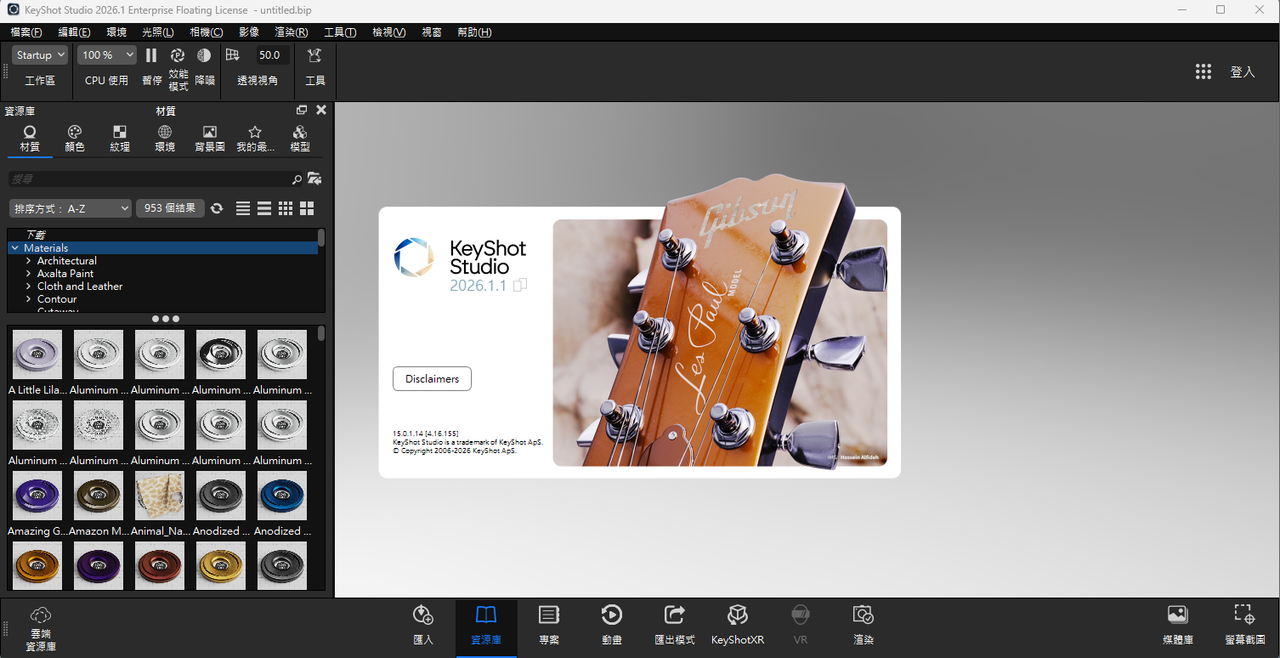
Task: Click the 953 個結果 results button
Action: point(169,208)
